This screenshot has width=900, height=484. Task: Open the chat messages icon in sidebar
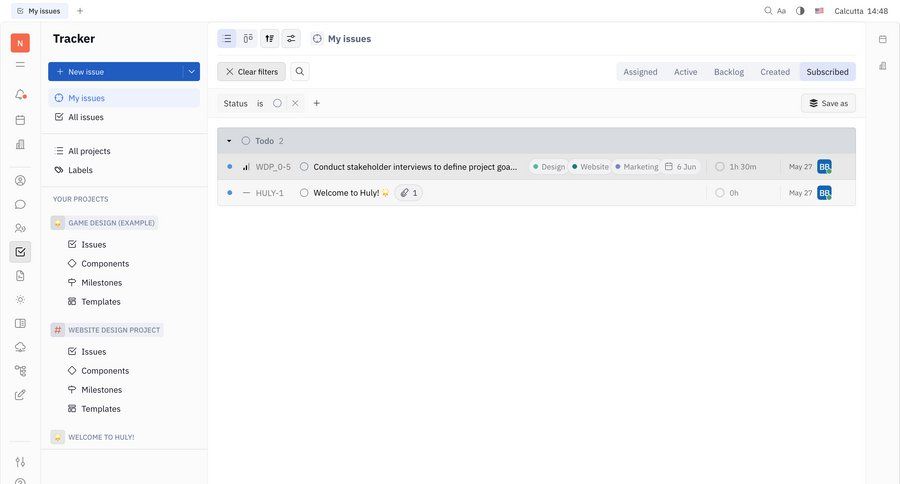click(x=20, y=204)
